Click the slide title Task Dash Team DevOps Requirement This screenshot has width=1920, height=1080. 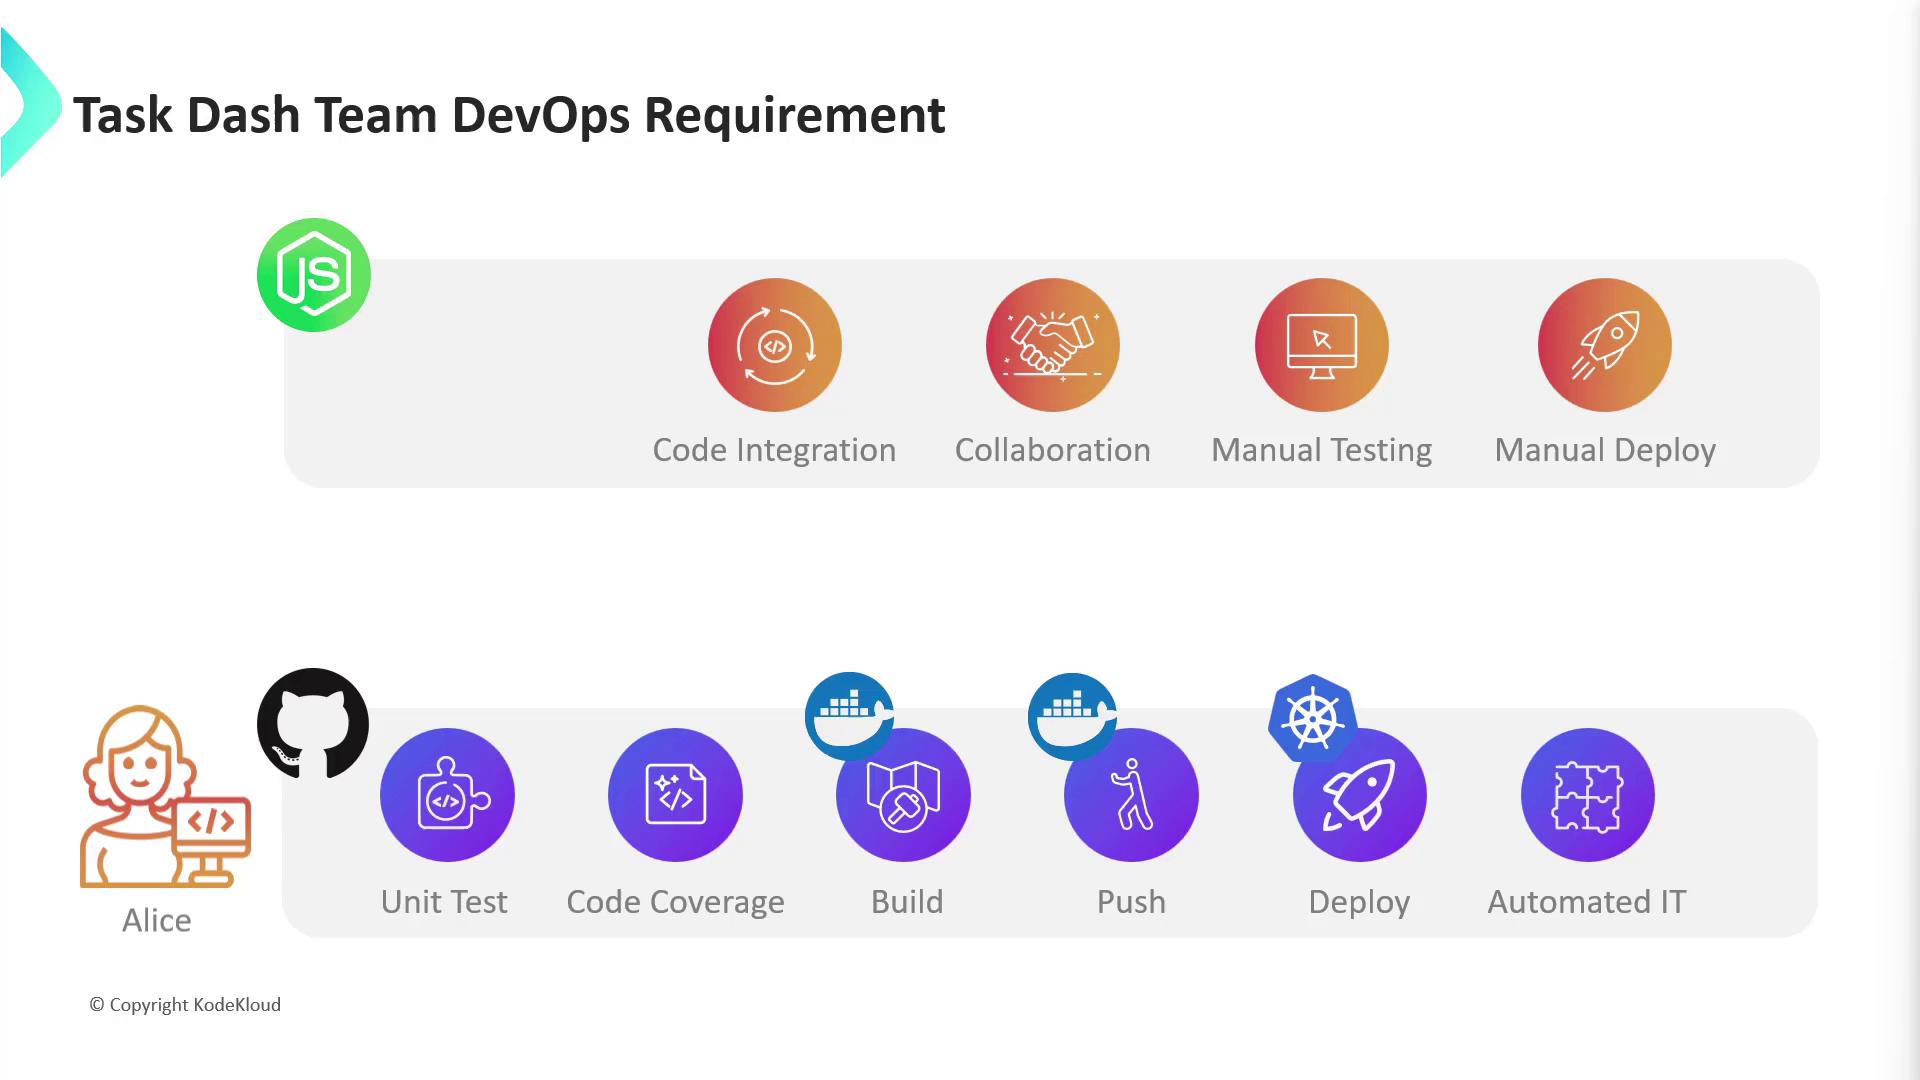508,115
